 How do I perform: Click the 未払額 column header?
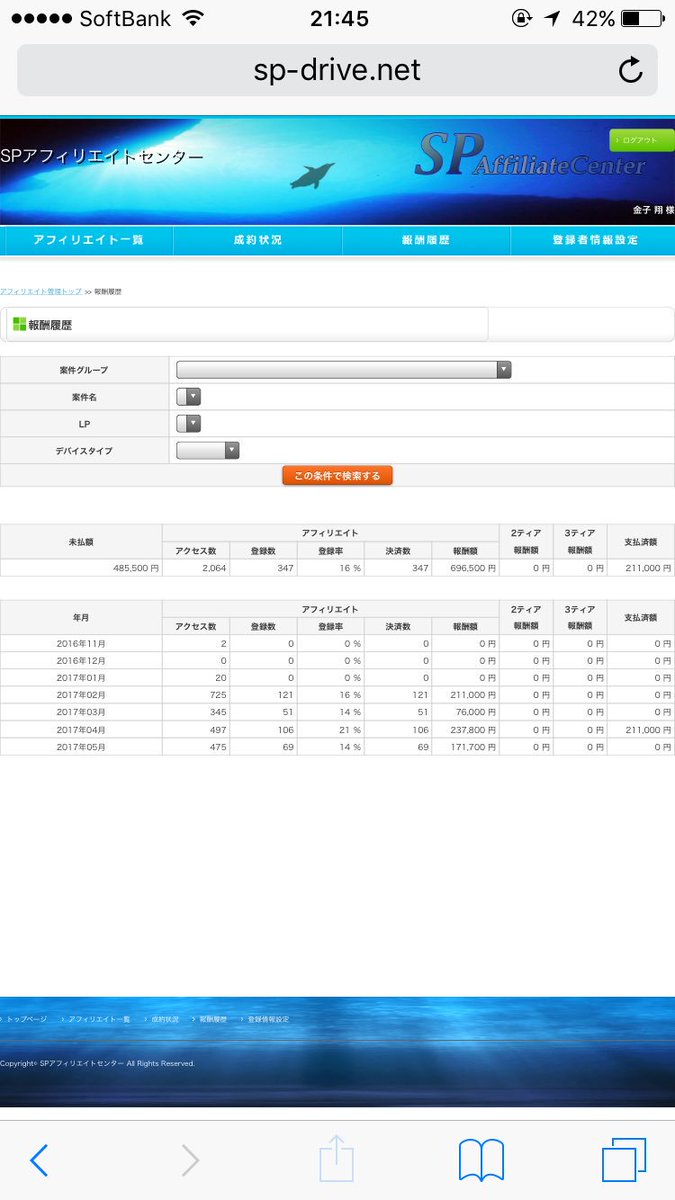(81, 541)
